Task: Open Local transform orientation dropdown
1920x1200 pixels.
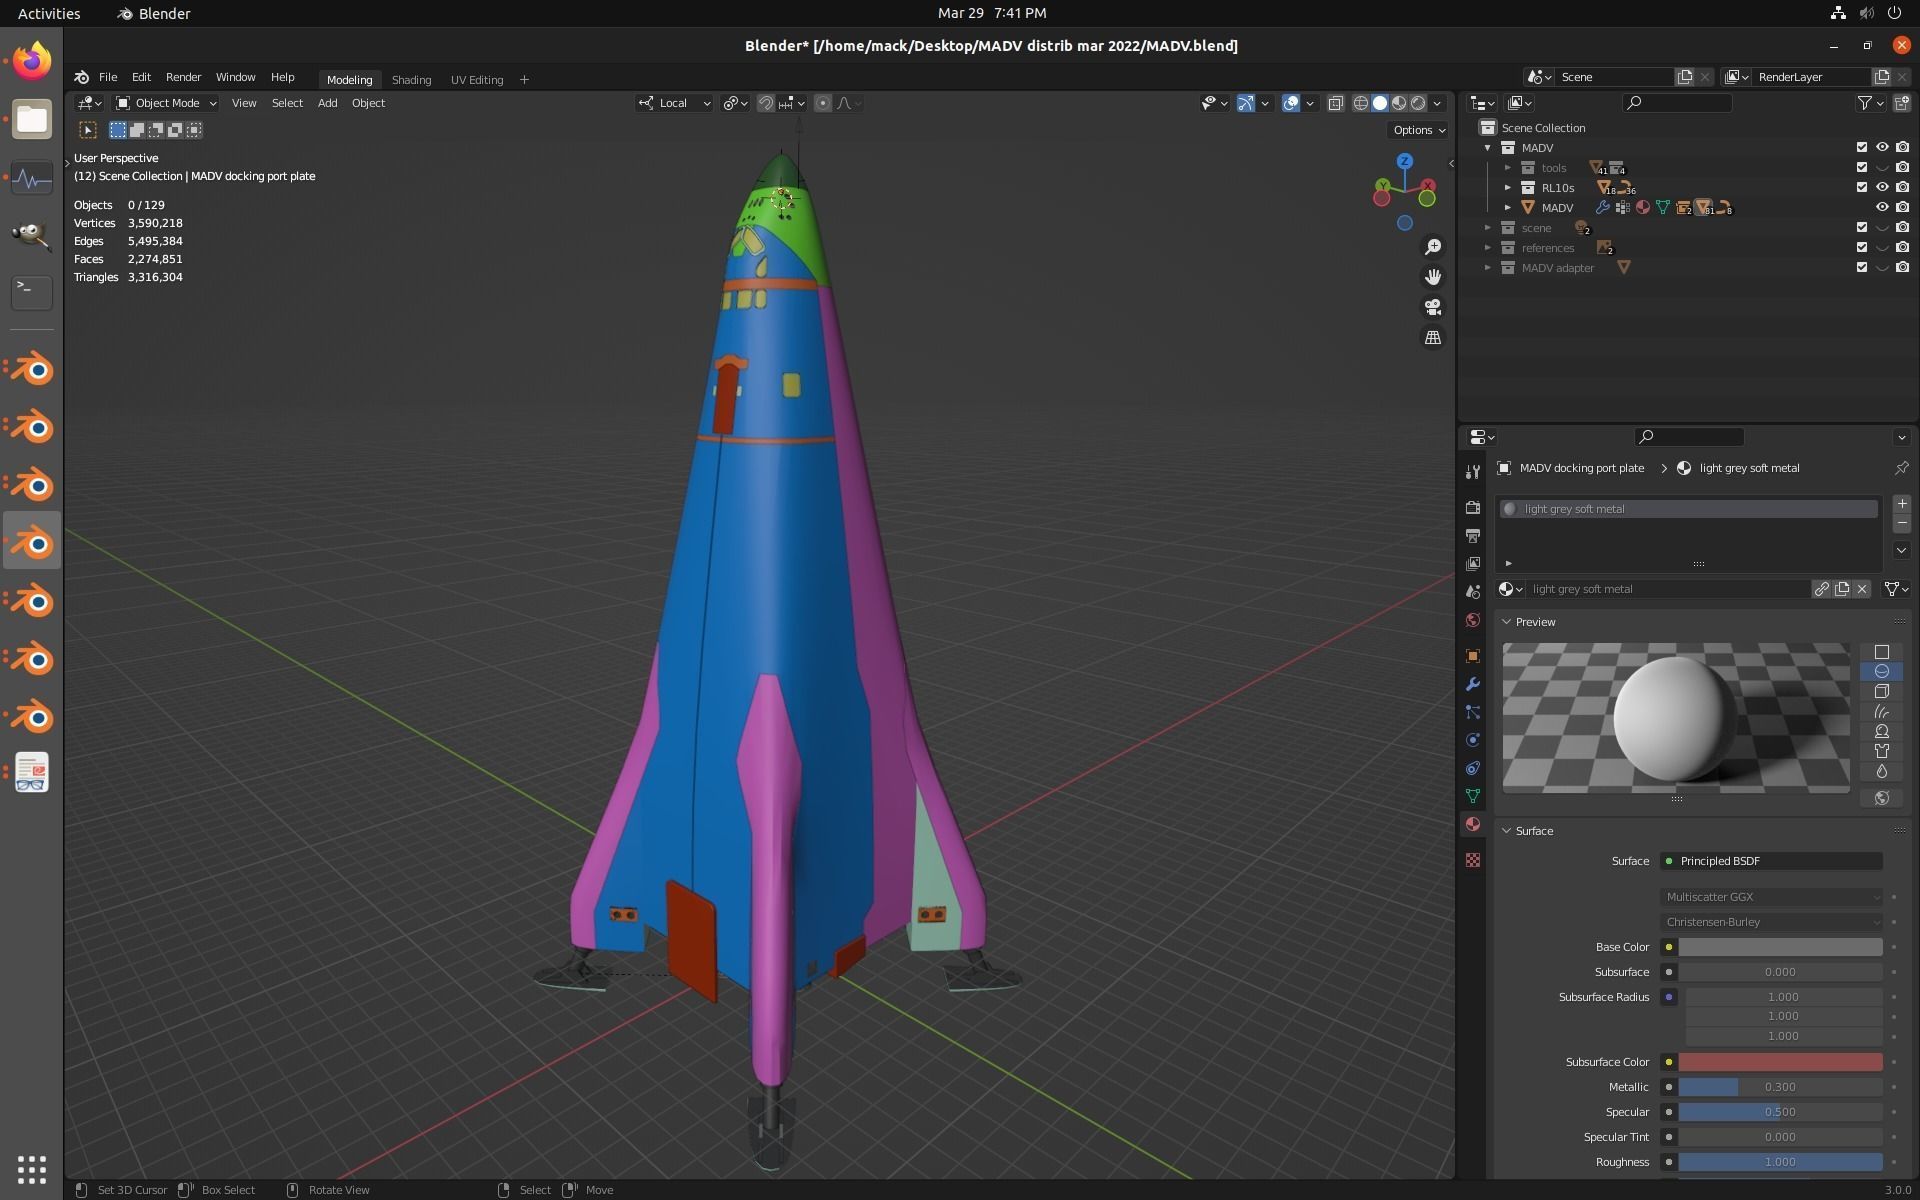Action: pos(674,103)
